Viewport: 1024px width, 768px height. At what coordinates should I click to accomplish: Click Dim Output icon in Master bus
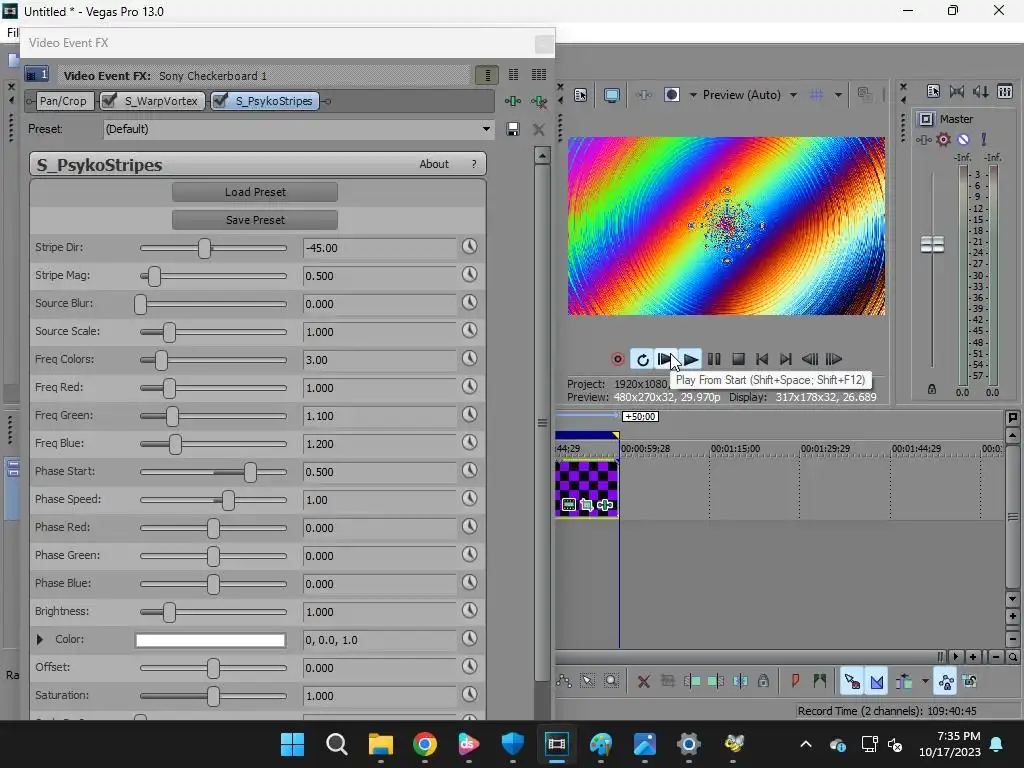(x=981, y=91)
